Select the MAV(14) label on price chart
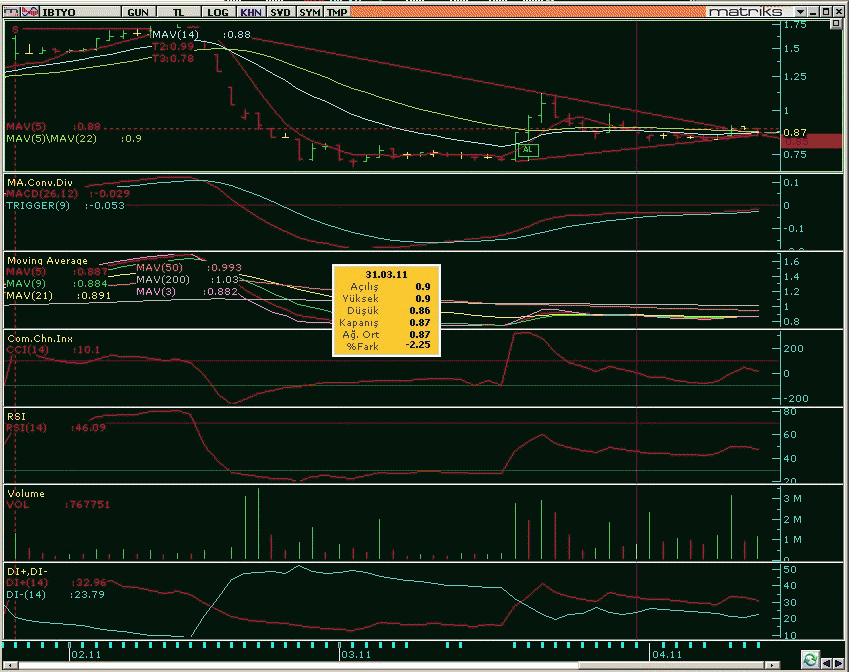Image resolution: width=849 pixels, height=672 pixels. pyautogui.click(x=175, y=35)
